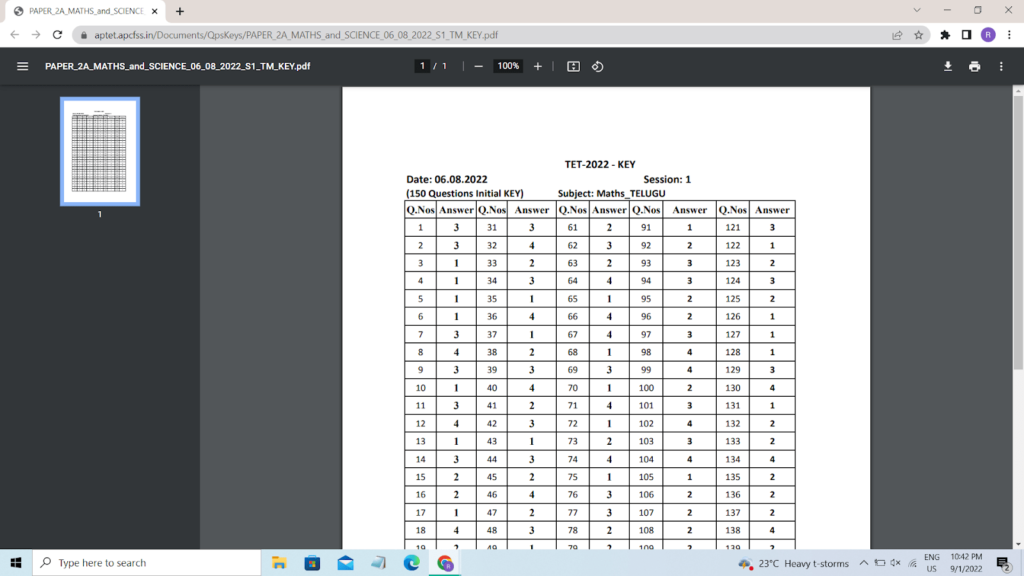Select the PAPER_2A_MATHS_and_SCIENCE tab
The width and height of the screenshot is (1024, 576).
click(85, 11)
